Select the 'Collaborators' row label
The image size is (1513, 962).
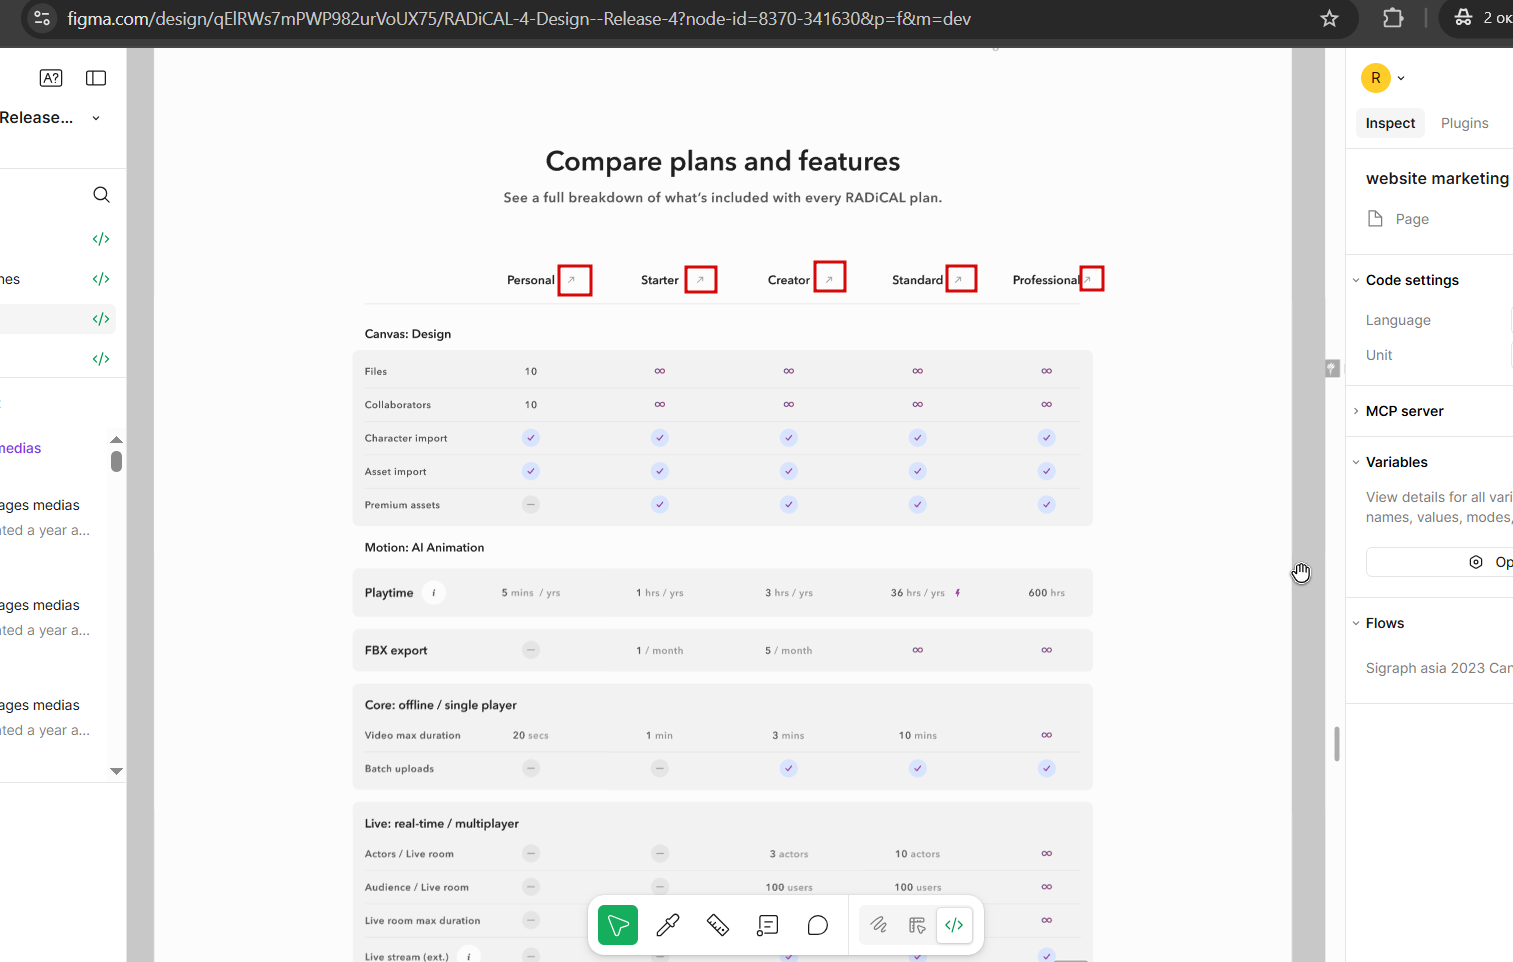(x=398, y=405)
